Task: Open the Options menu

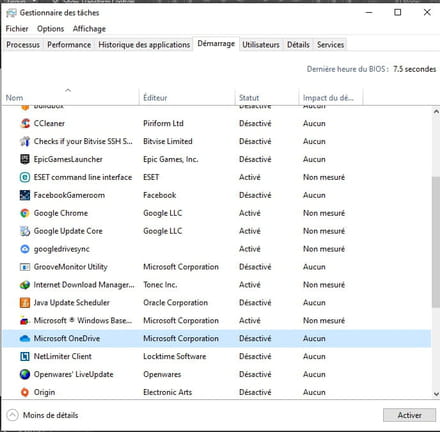Action: point(50,29)
